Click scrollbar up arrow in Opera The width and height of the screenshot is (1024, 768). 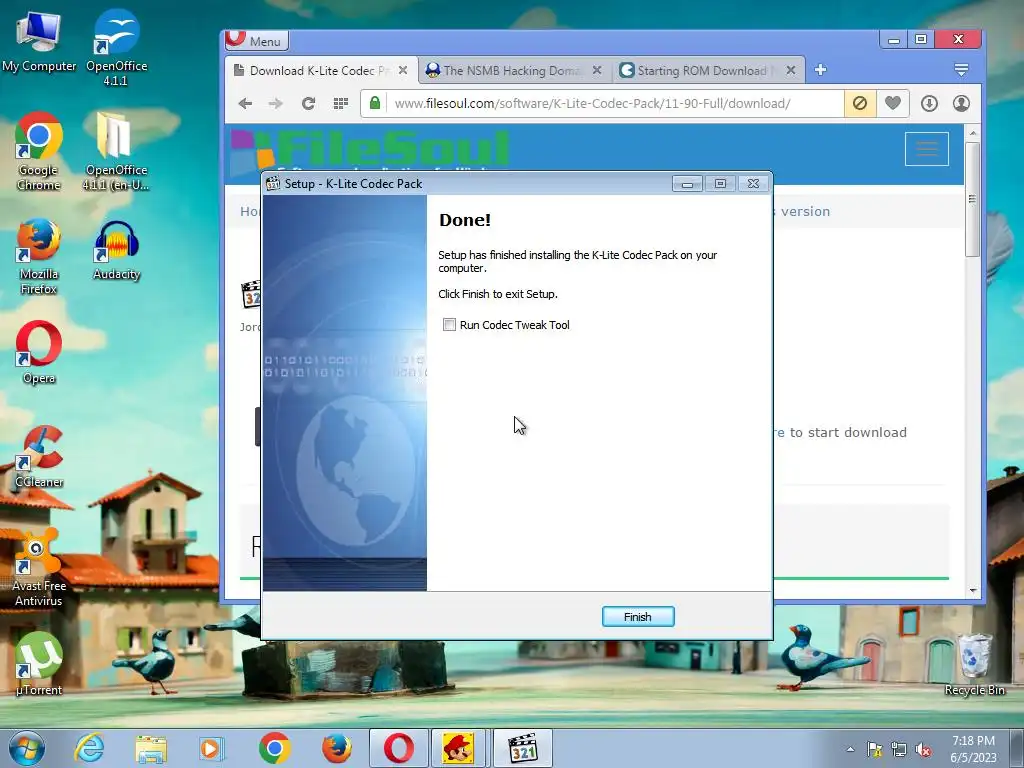pos(973,133)
